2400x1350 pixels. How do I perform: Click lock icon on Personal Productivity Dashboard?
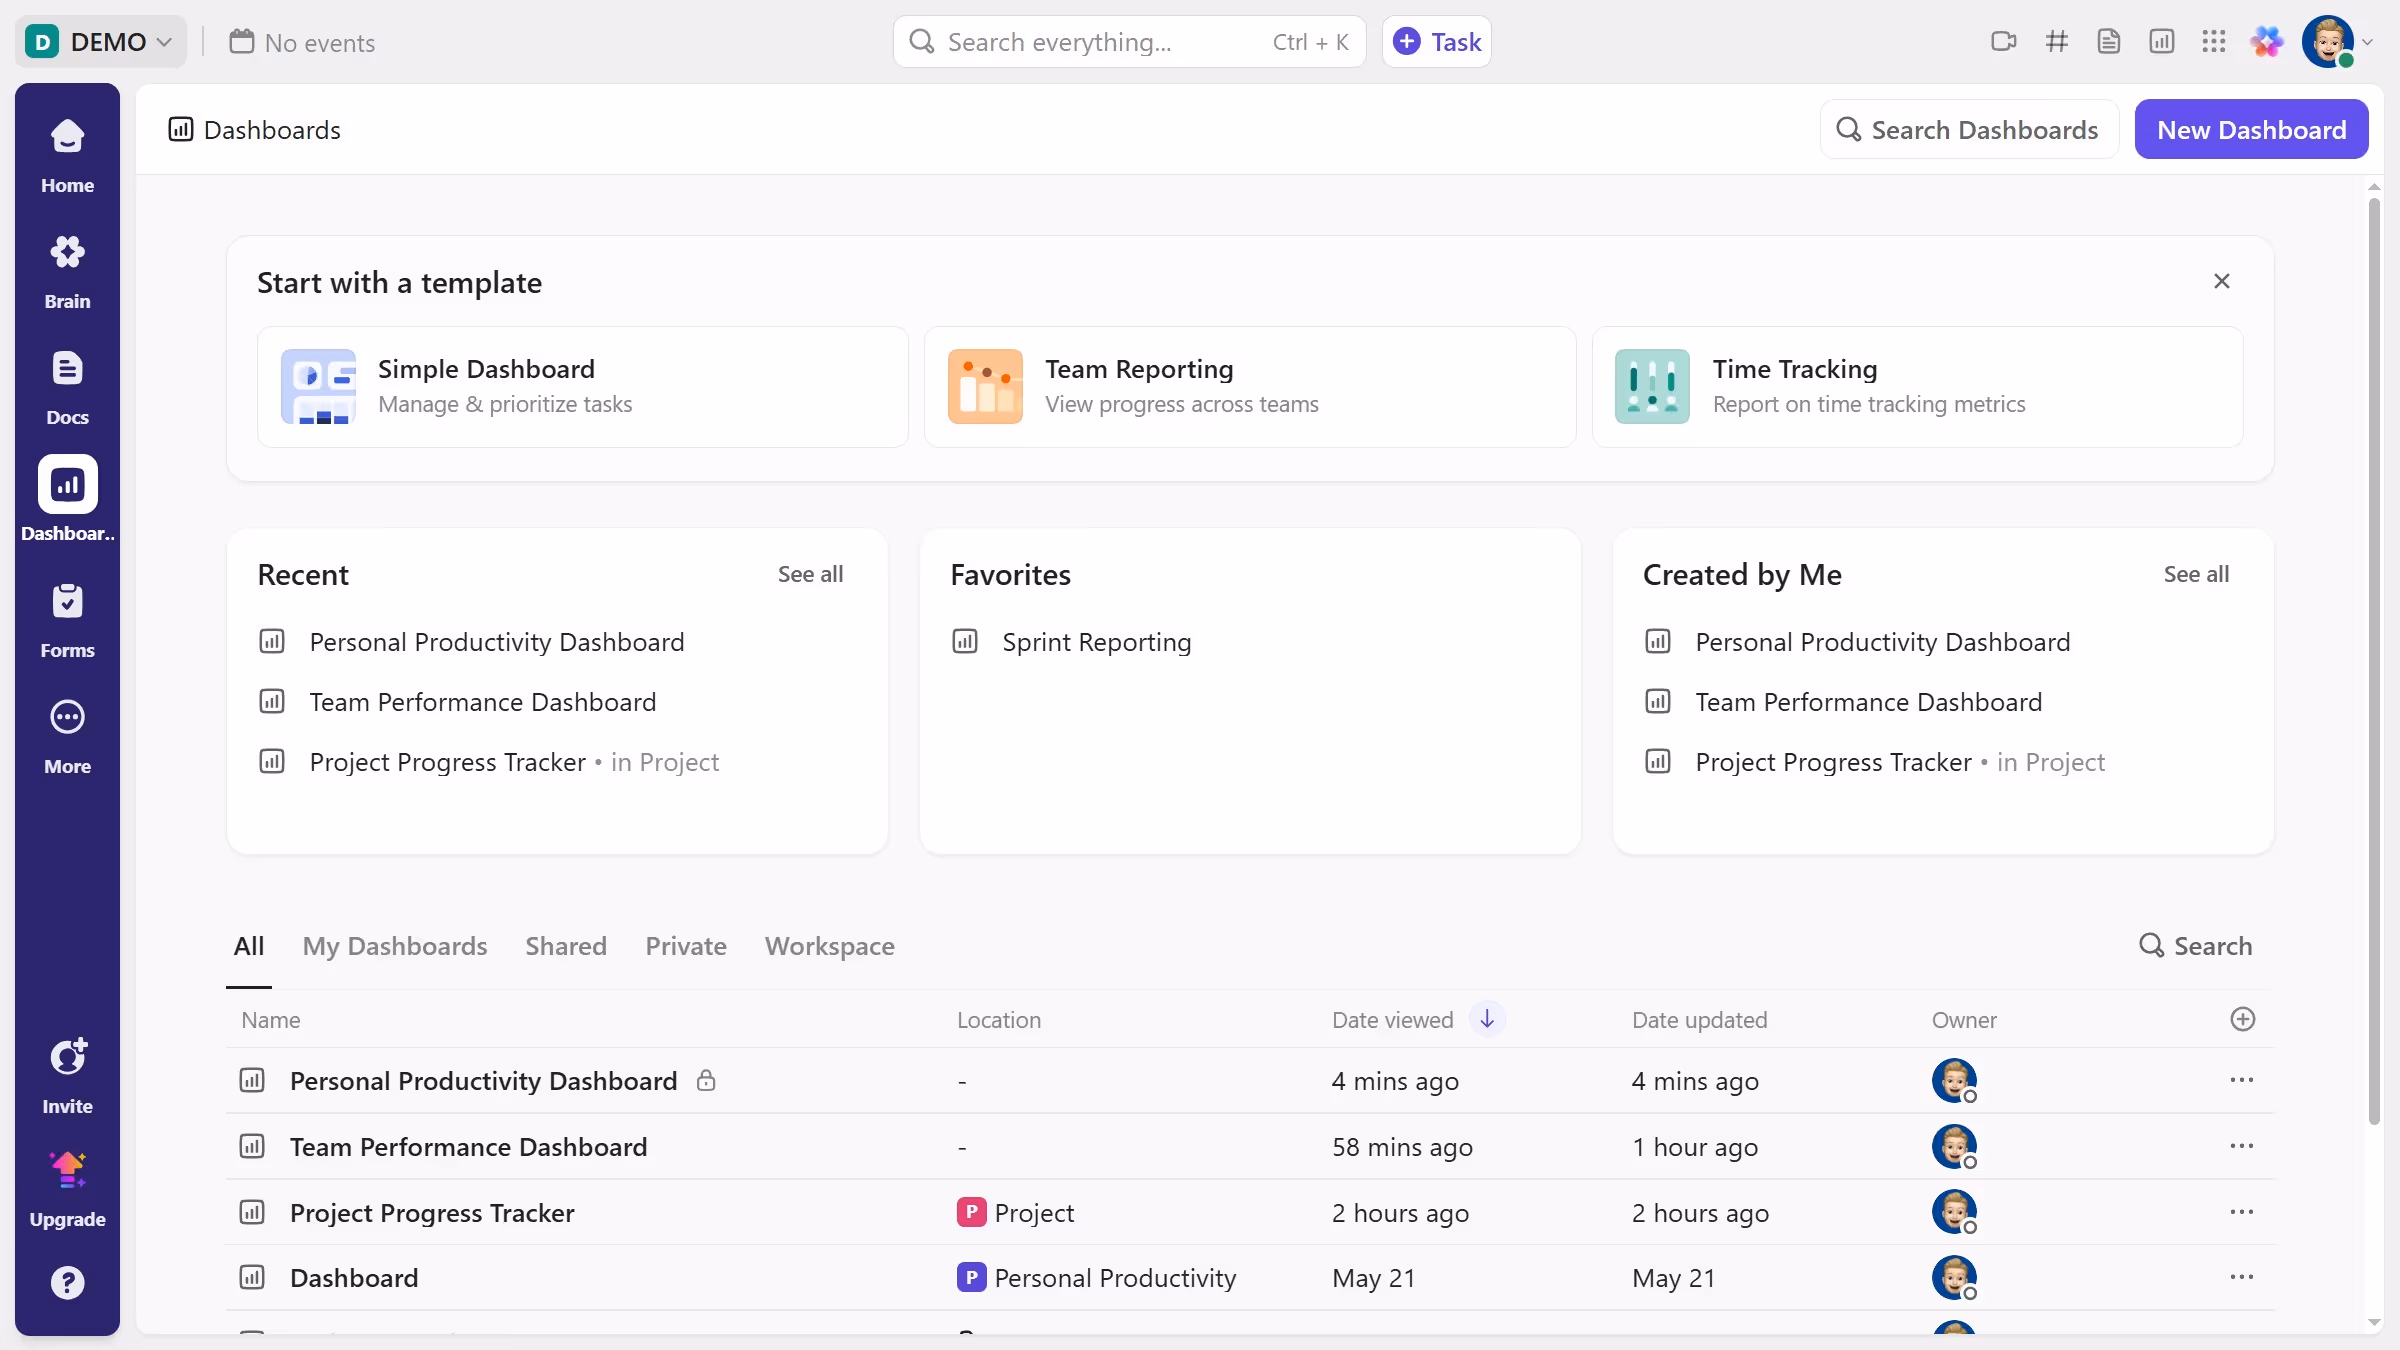(706, 1080)
